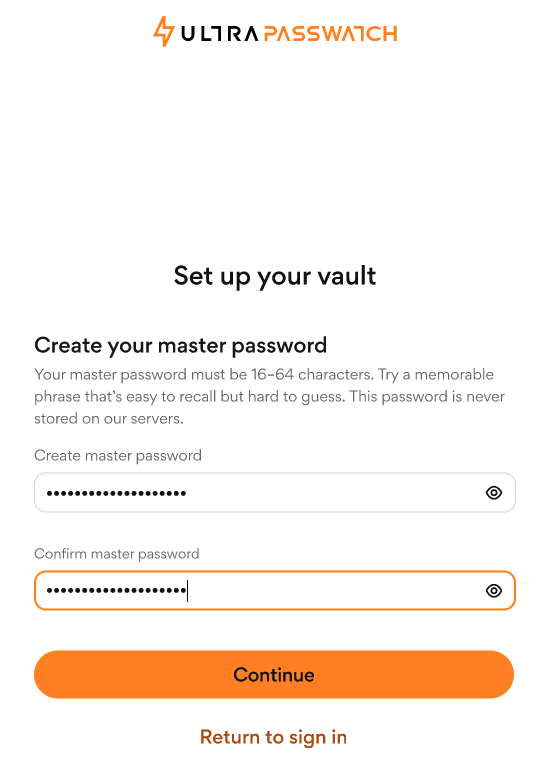Viewport: 546px width, 762px height.
Task: Click the Confirm master password field label
Action: [117, 554]
